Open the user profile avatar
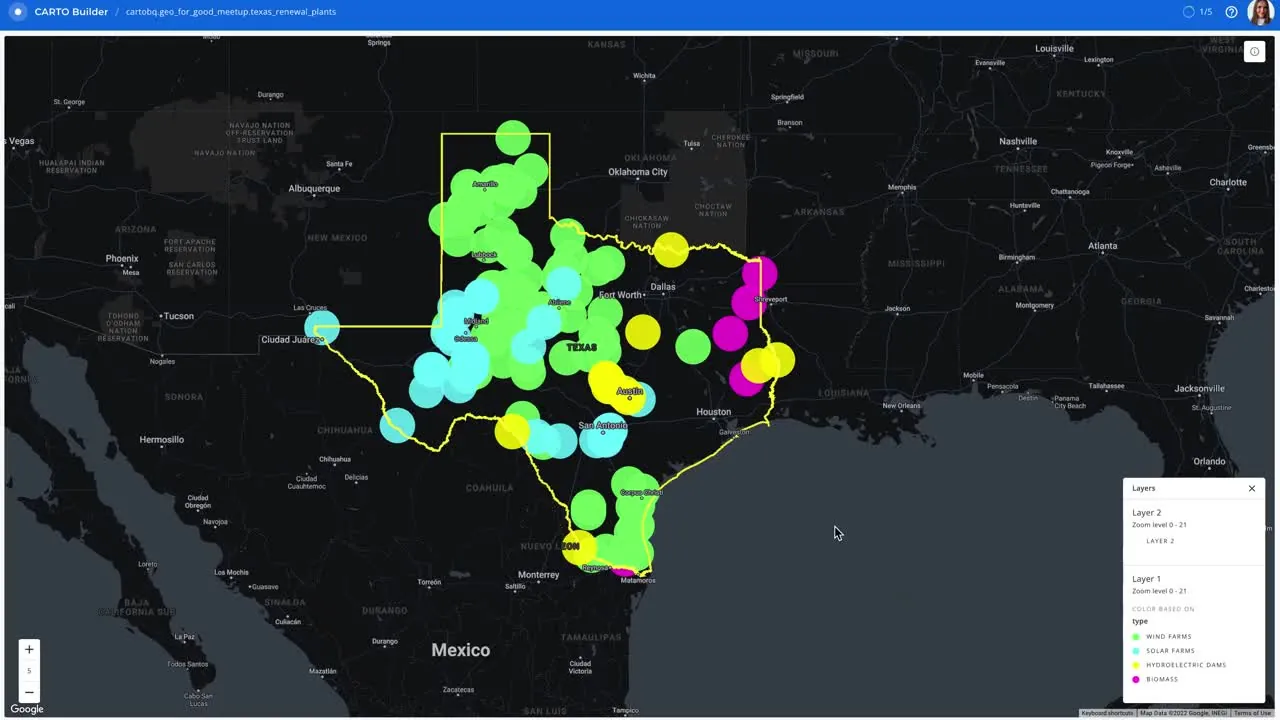The height and width of the screenshot is (720, 1280). [x=1261, y=12]
